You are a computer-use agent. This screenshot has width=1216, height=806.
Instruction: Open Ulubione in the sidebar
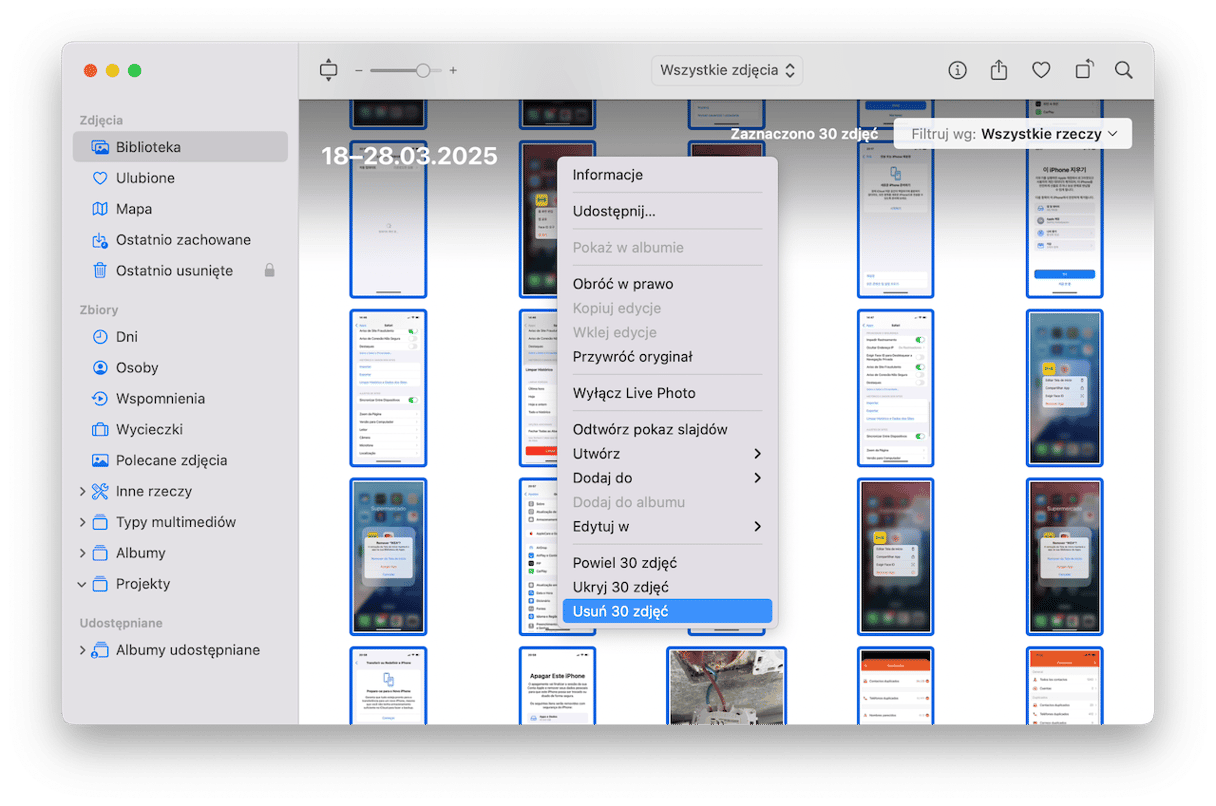(x=145, y=178)
